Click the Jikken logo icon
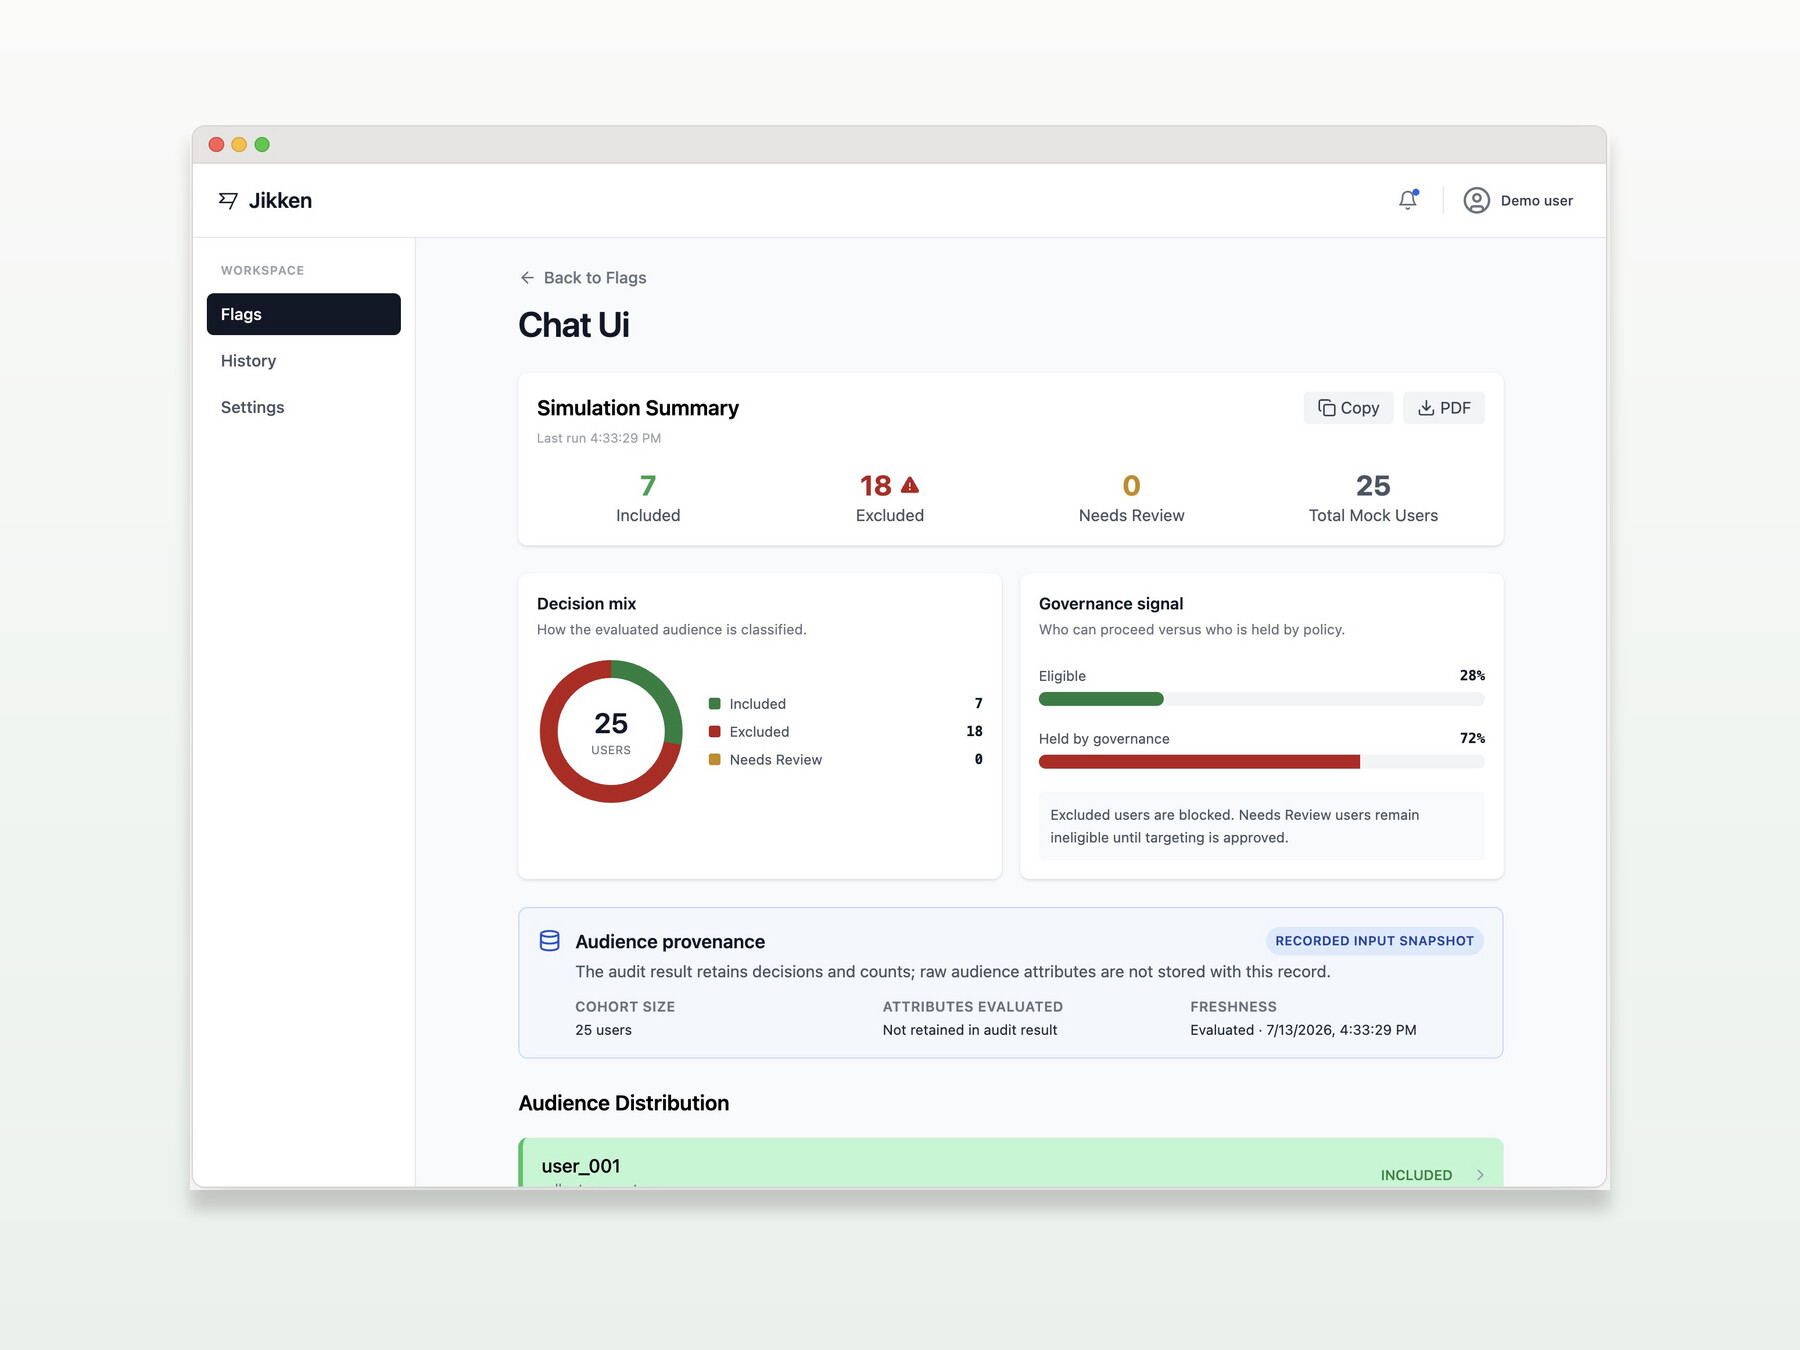Screen dimensions: 1800x1350 pyautogui.click(x=228, y=200)
